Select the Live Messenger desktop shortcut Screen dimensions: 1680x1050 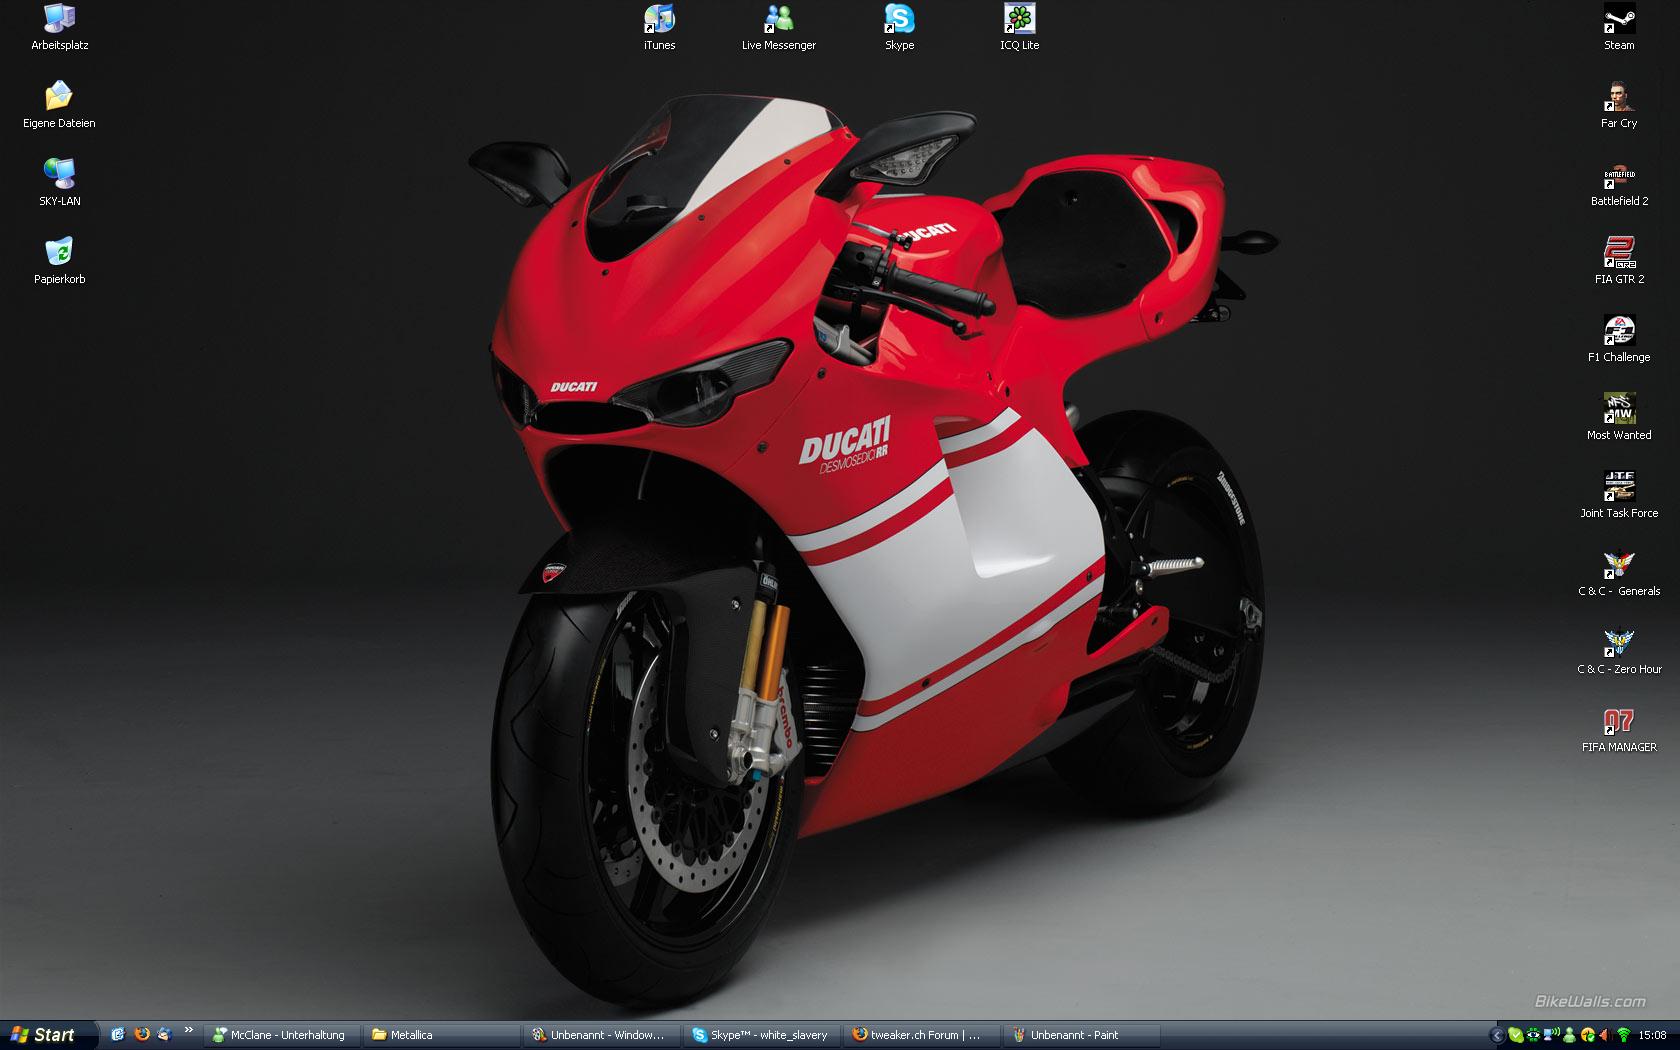pos(778,20)
